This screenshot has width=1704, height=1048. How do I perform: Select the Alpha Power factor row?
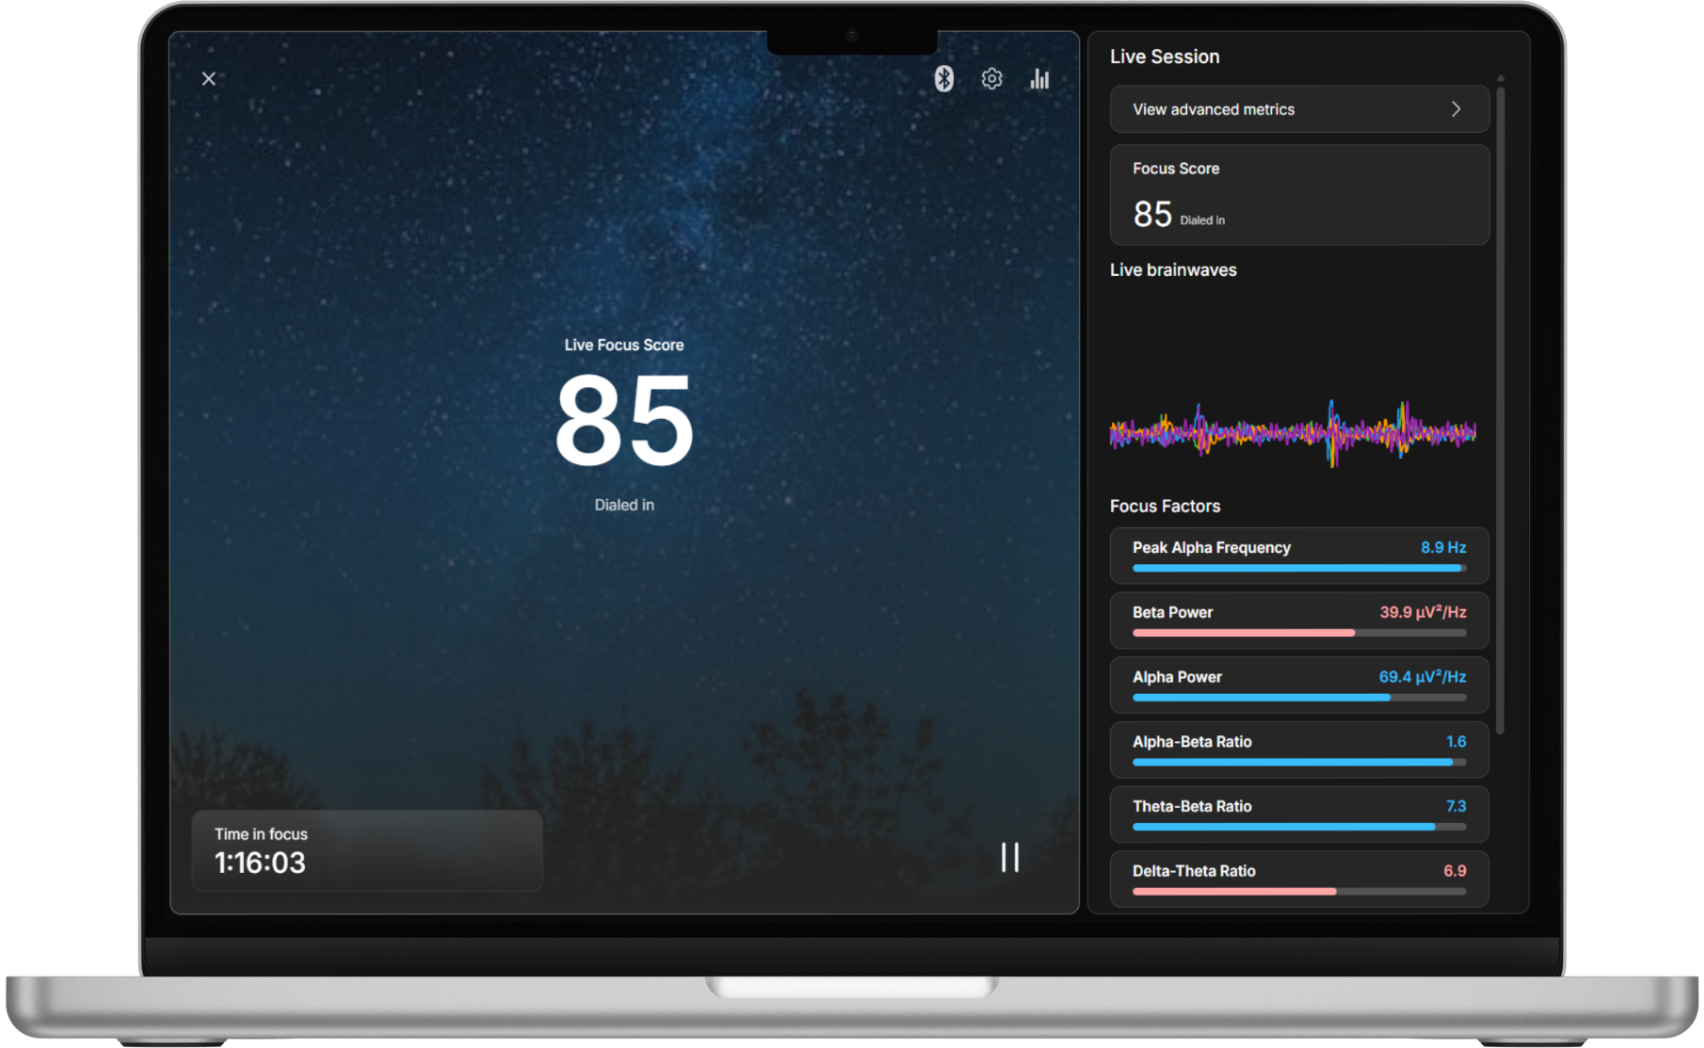pyautogui.click(x=1298, y=684)
